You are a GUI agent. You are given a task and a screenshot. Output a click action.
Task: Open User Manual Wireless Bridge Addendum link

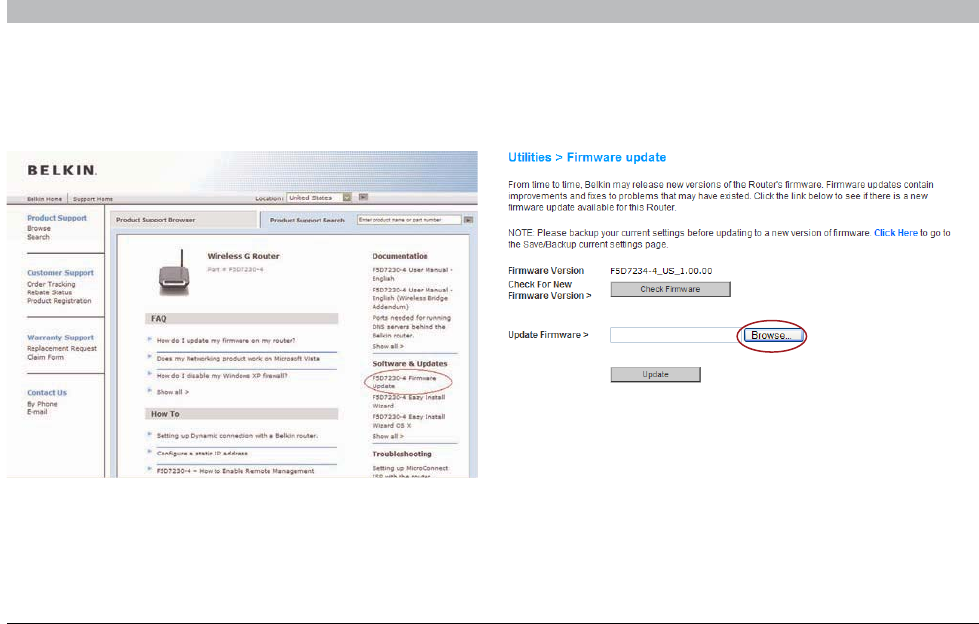412,299
